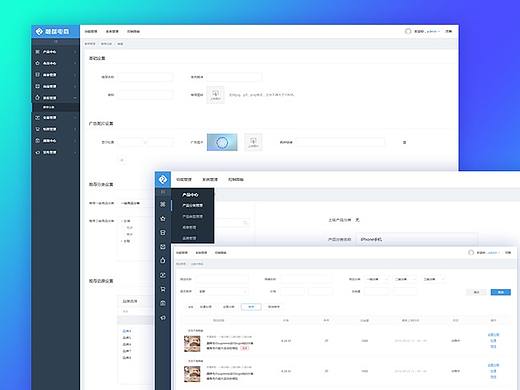520x390 pixels.
Task: Click envelope icon in the collapsed sidebar
Action: (163, 247)
